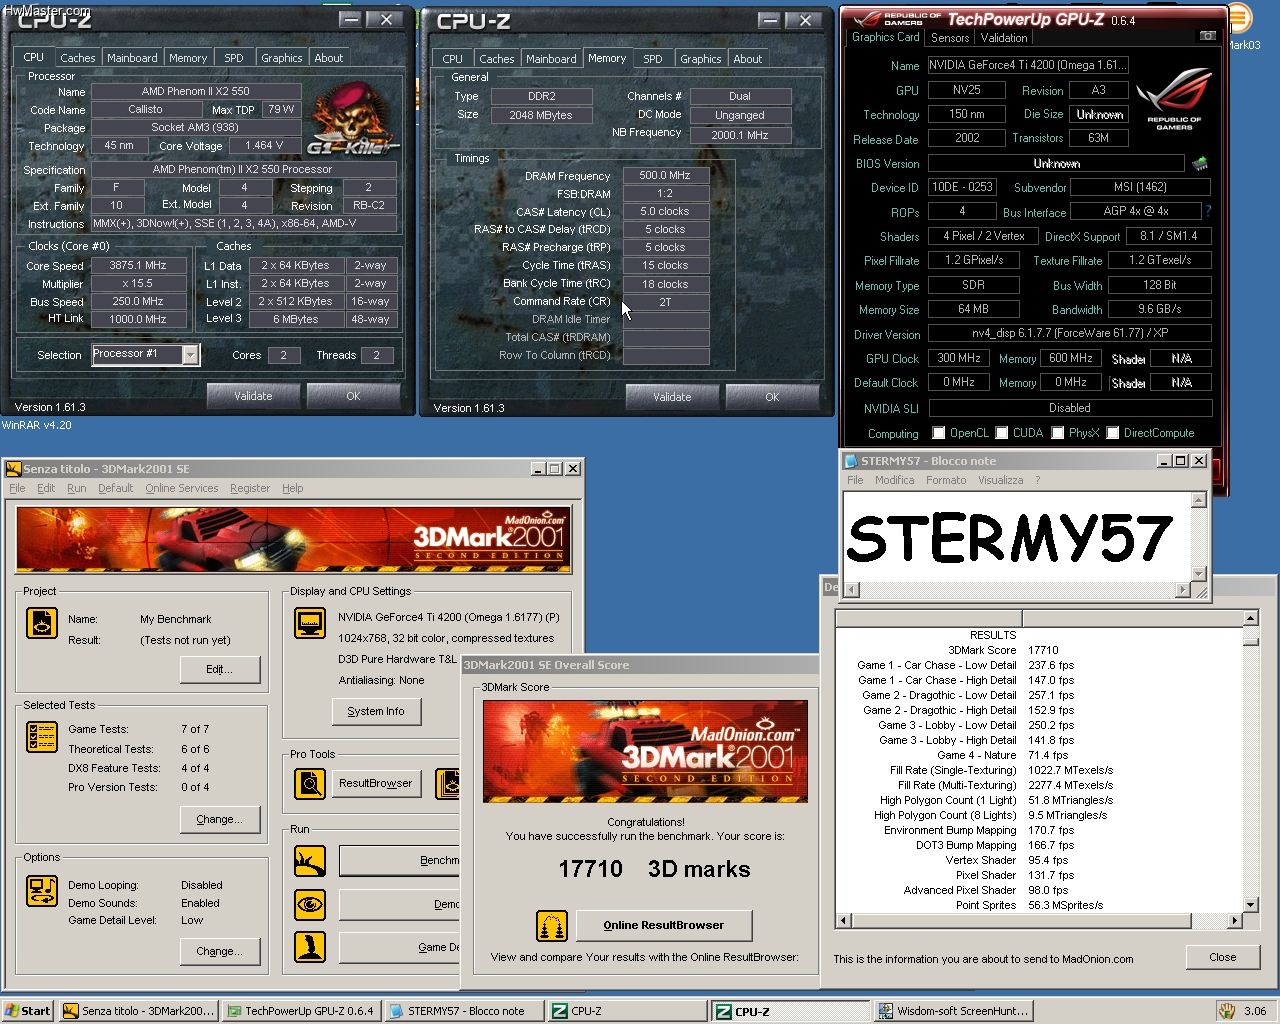Image resolution: width=1280 pixels, height=1024 pixels.
Task: Click the Core Speed value 3875.1 MHz
Action: [x=138, y=266]
